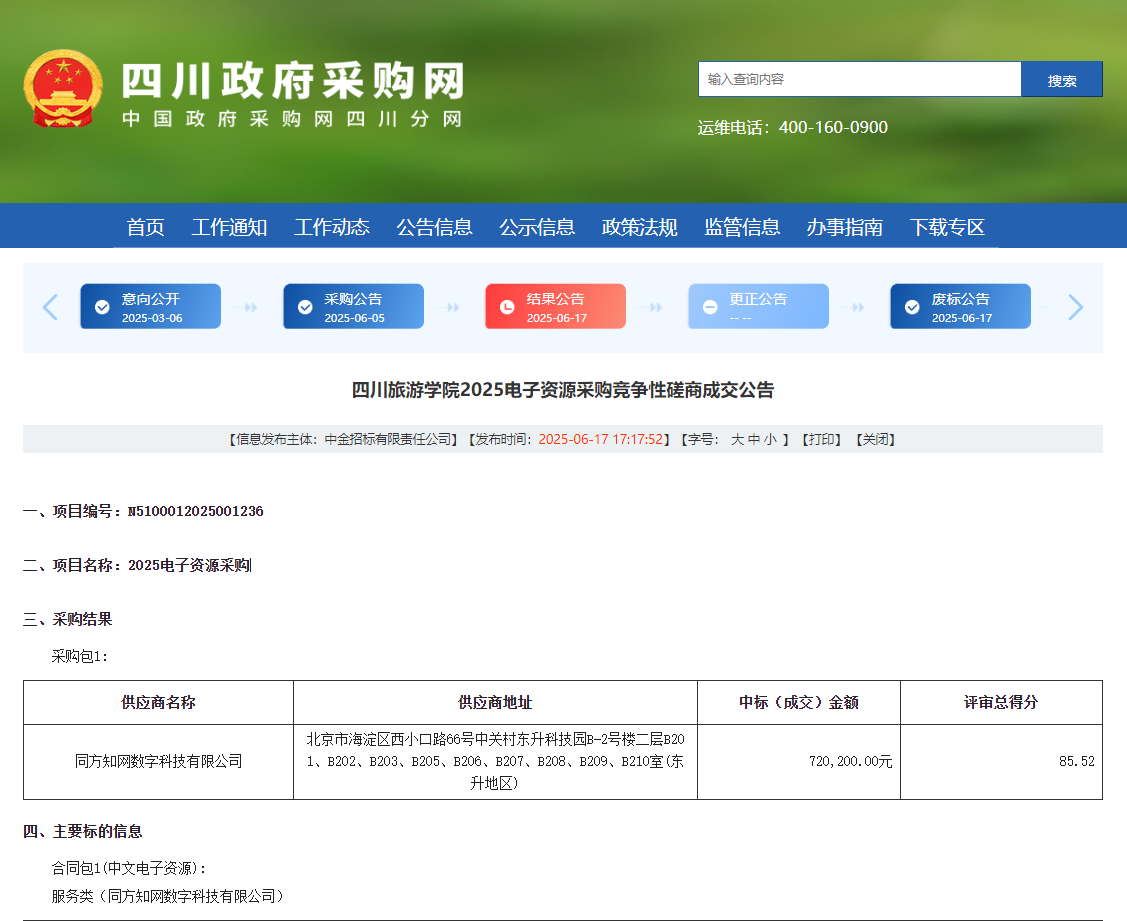
Task: Click hotline number 400-160-0900
Action: tap(833, 127)
